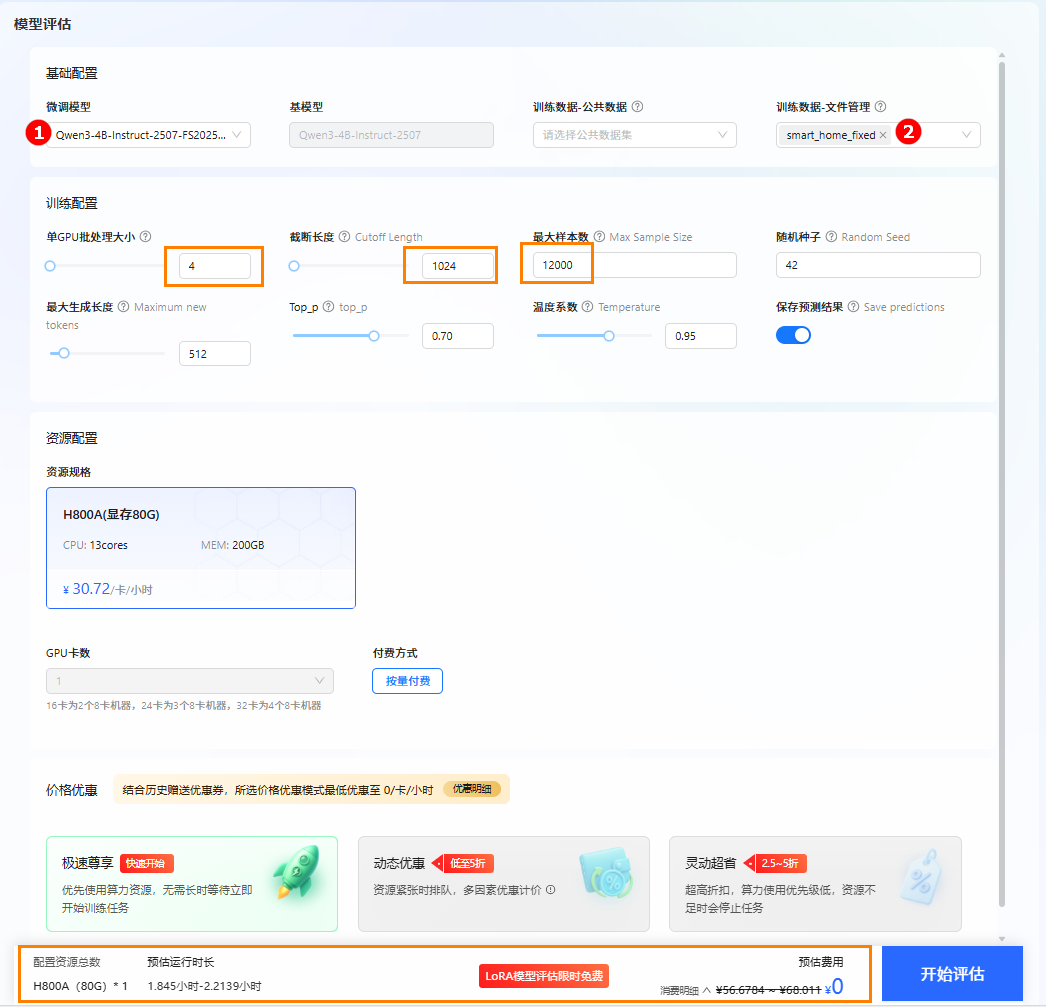Toggle the 保存预测结果 switch off

[793, 335]
